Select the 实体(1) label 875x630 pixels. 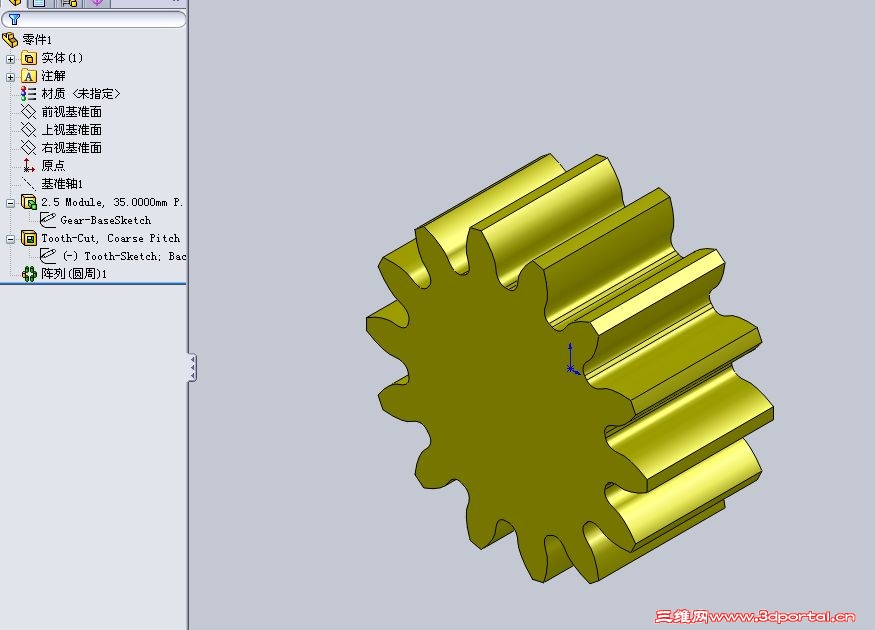point(62,57)
